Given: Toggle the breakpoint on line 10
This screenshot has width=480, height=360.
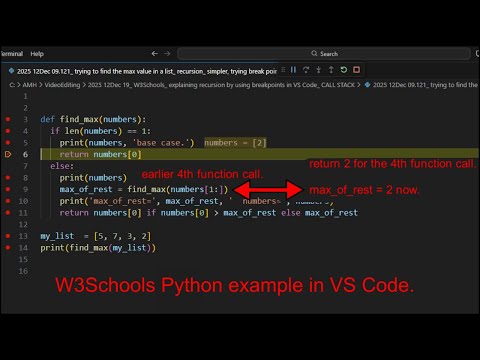Looking at the screenshot, I should (x=8, y=201).
